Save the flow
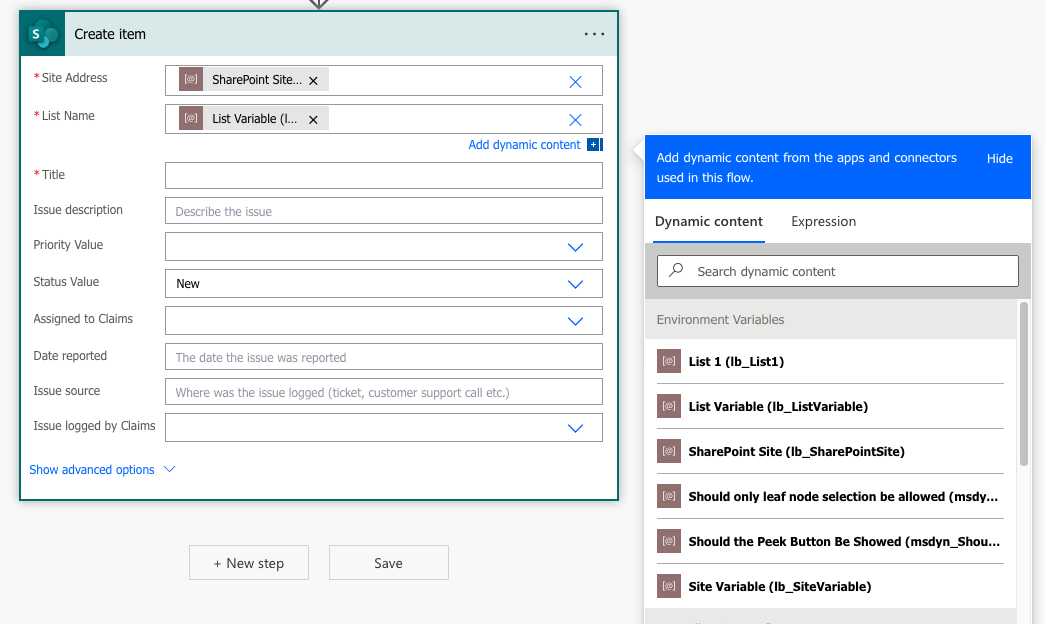1045x624 pixels. (388, 562)
